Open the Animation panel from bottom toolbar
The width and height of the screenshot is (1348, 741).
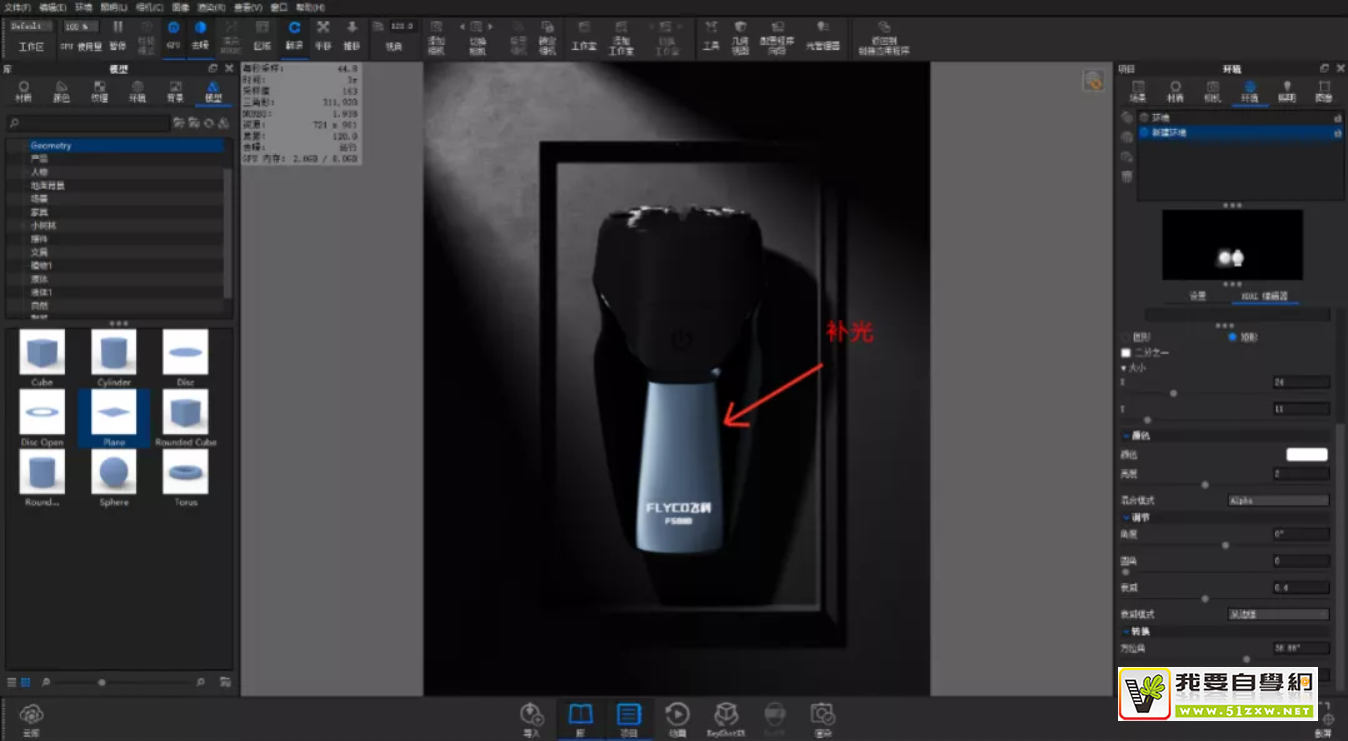click(677, 719)
